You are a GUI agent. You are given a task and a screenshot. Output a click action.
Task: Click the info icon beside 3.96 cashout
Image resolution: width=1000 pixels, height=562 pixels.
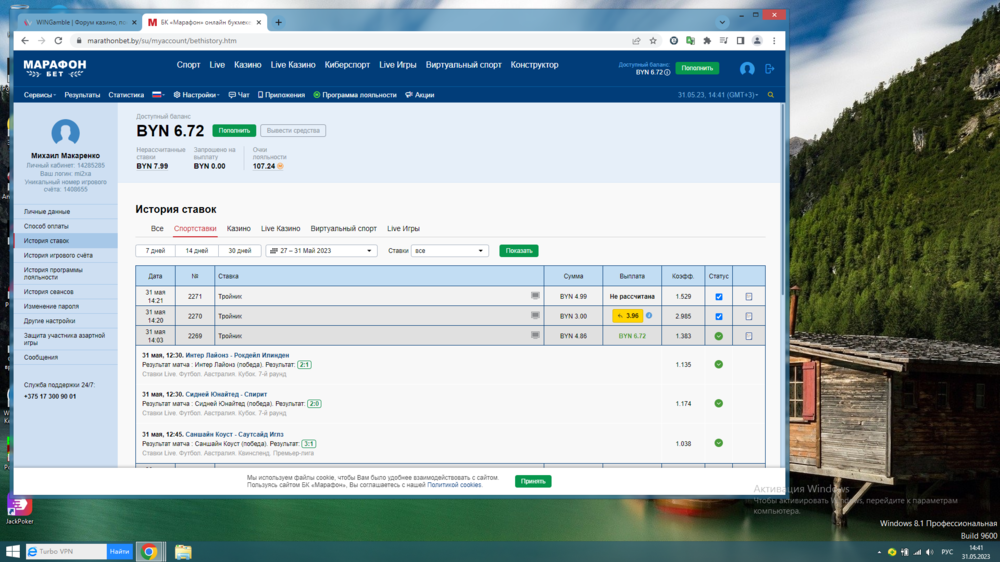coord(649,316)
